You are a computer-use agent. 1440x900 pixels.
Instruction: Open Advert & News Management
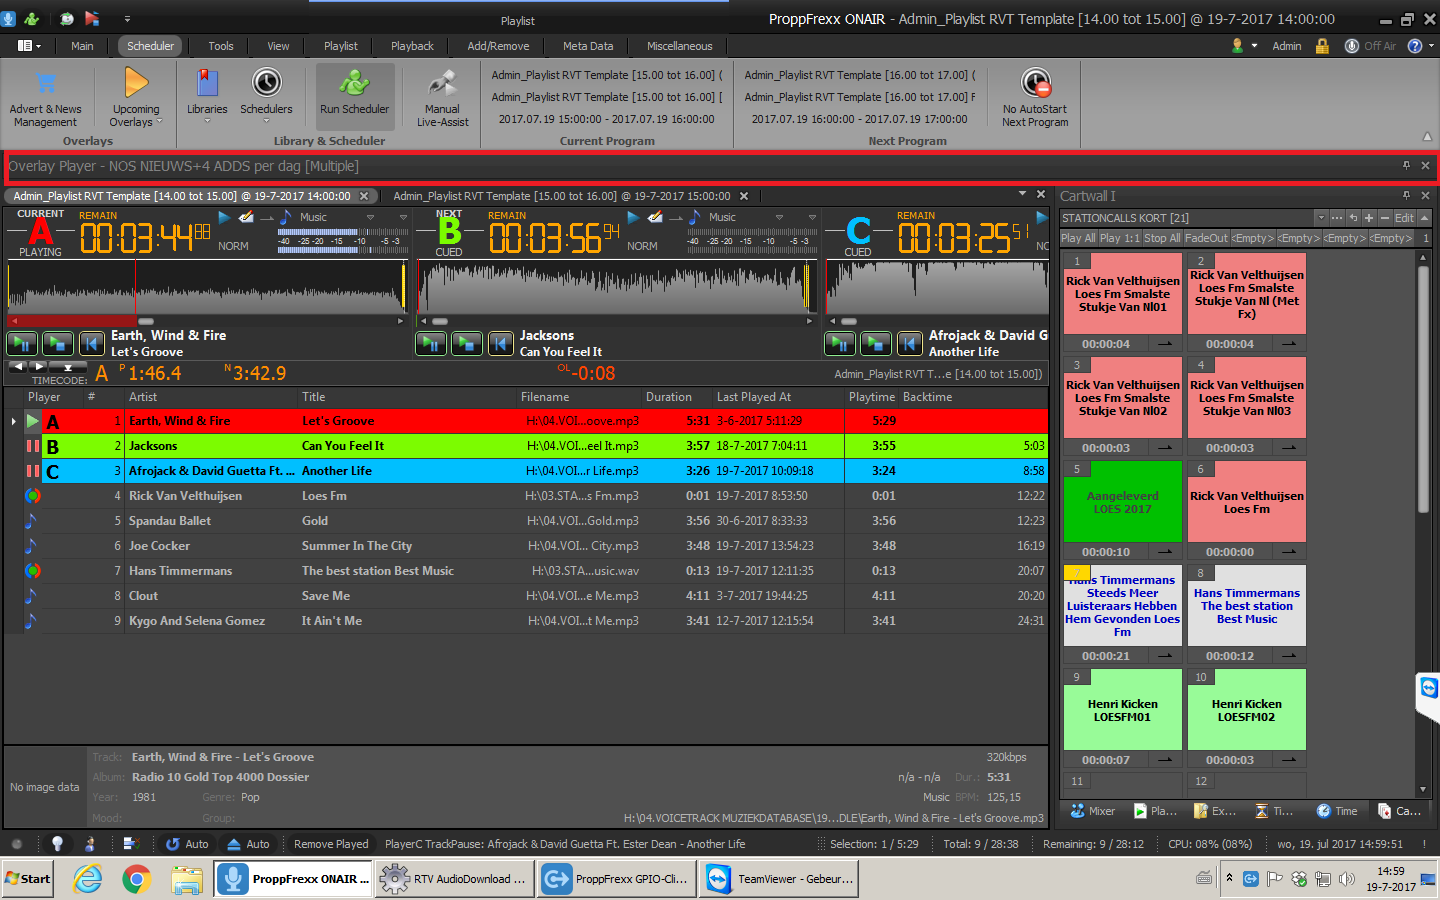(x=46, y=99)
